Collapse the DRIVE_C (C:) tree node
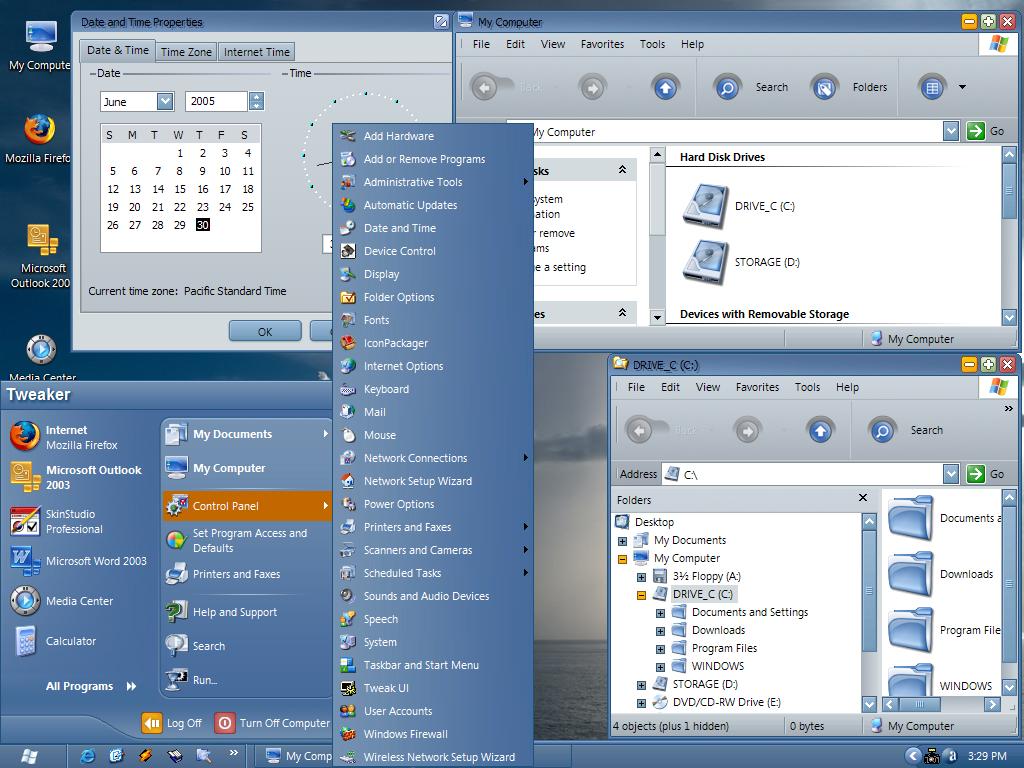This screenshot has width=1024, height=768. point(641,595)
